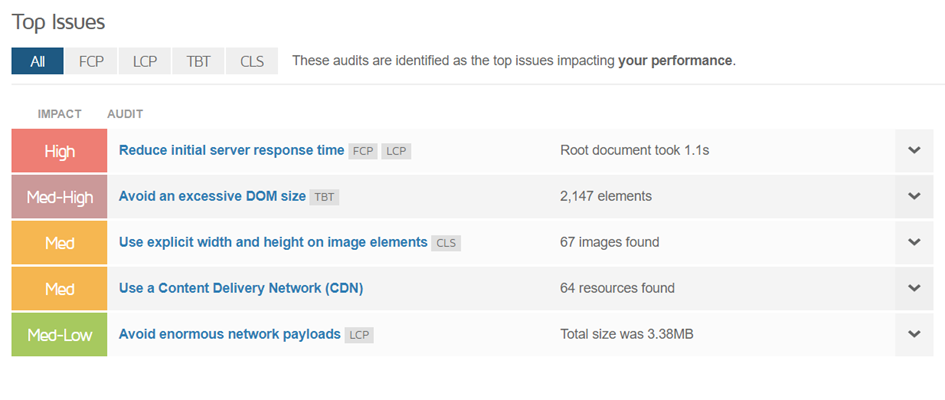Expand the server response time audit chevron

(913, 151)
